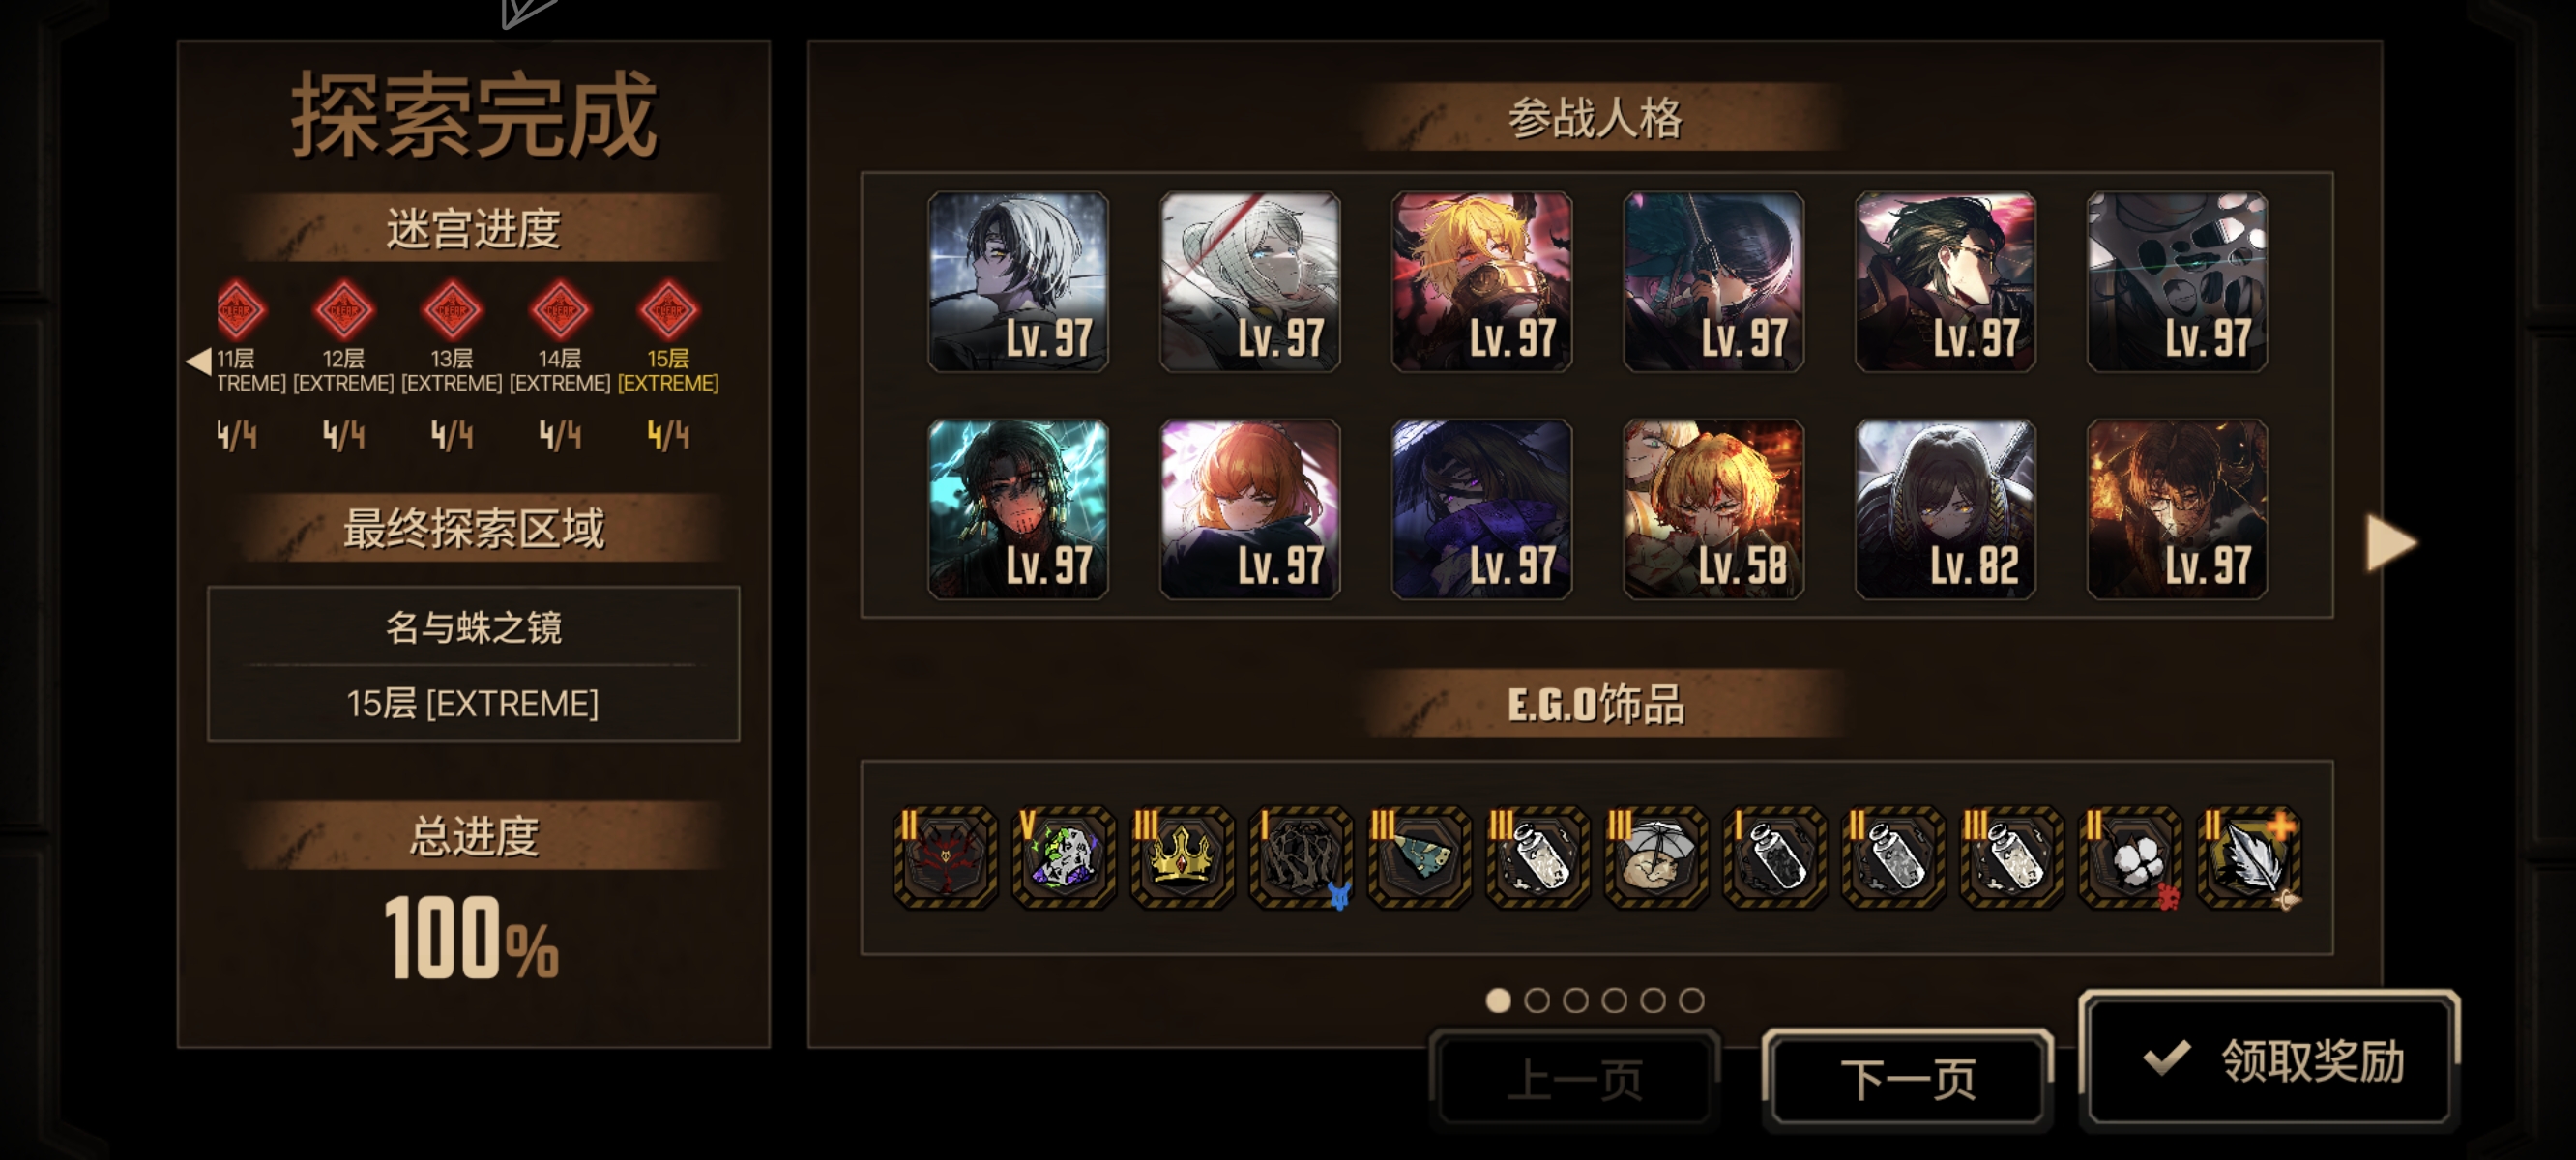2576x1160 pixels.
Task: Click the 领取奖励 claim rewards button
Action: [x=2269, y=1060]
